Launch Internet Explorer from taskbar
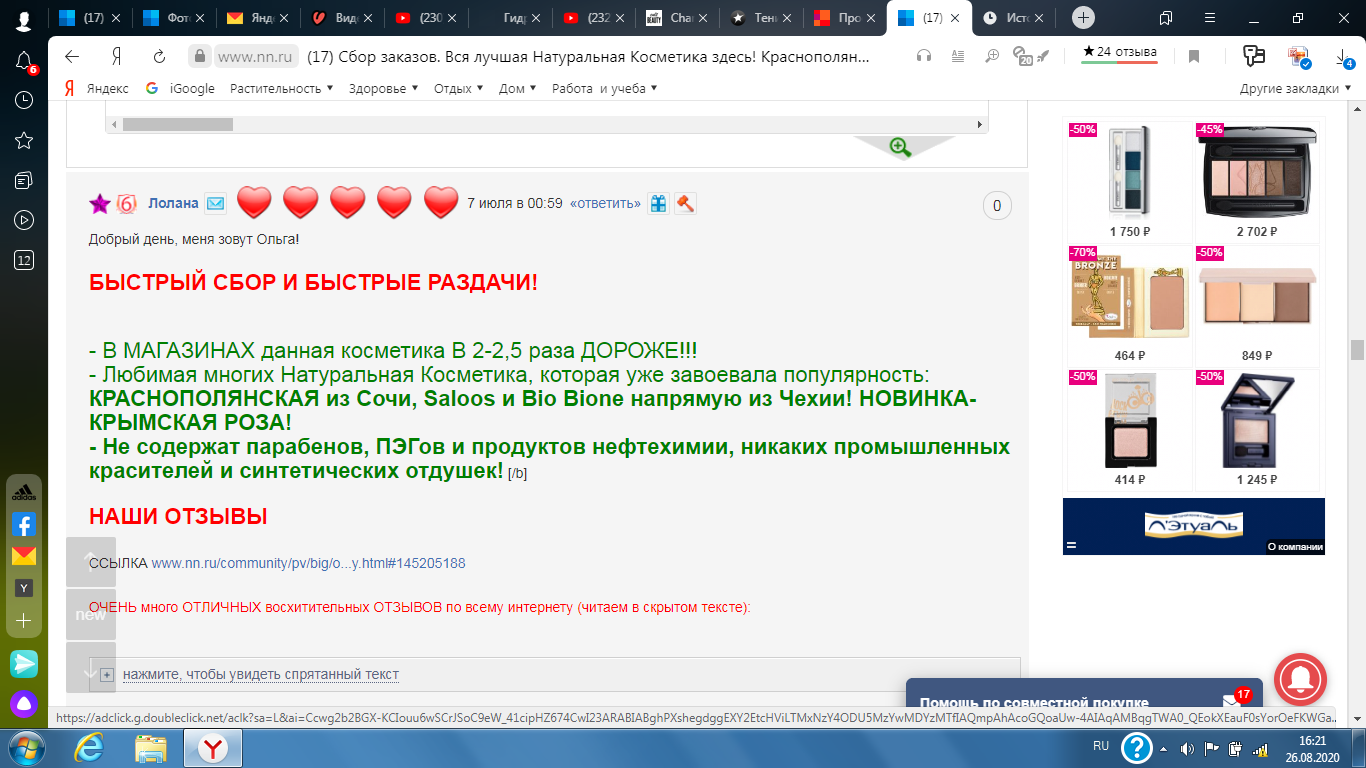 coord(90,748)
